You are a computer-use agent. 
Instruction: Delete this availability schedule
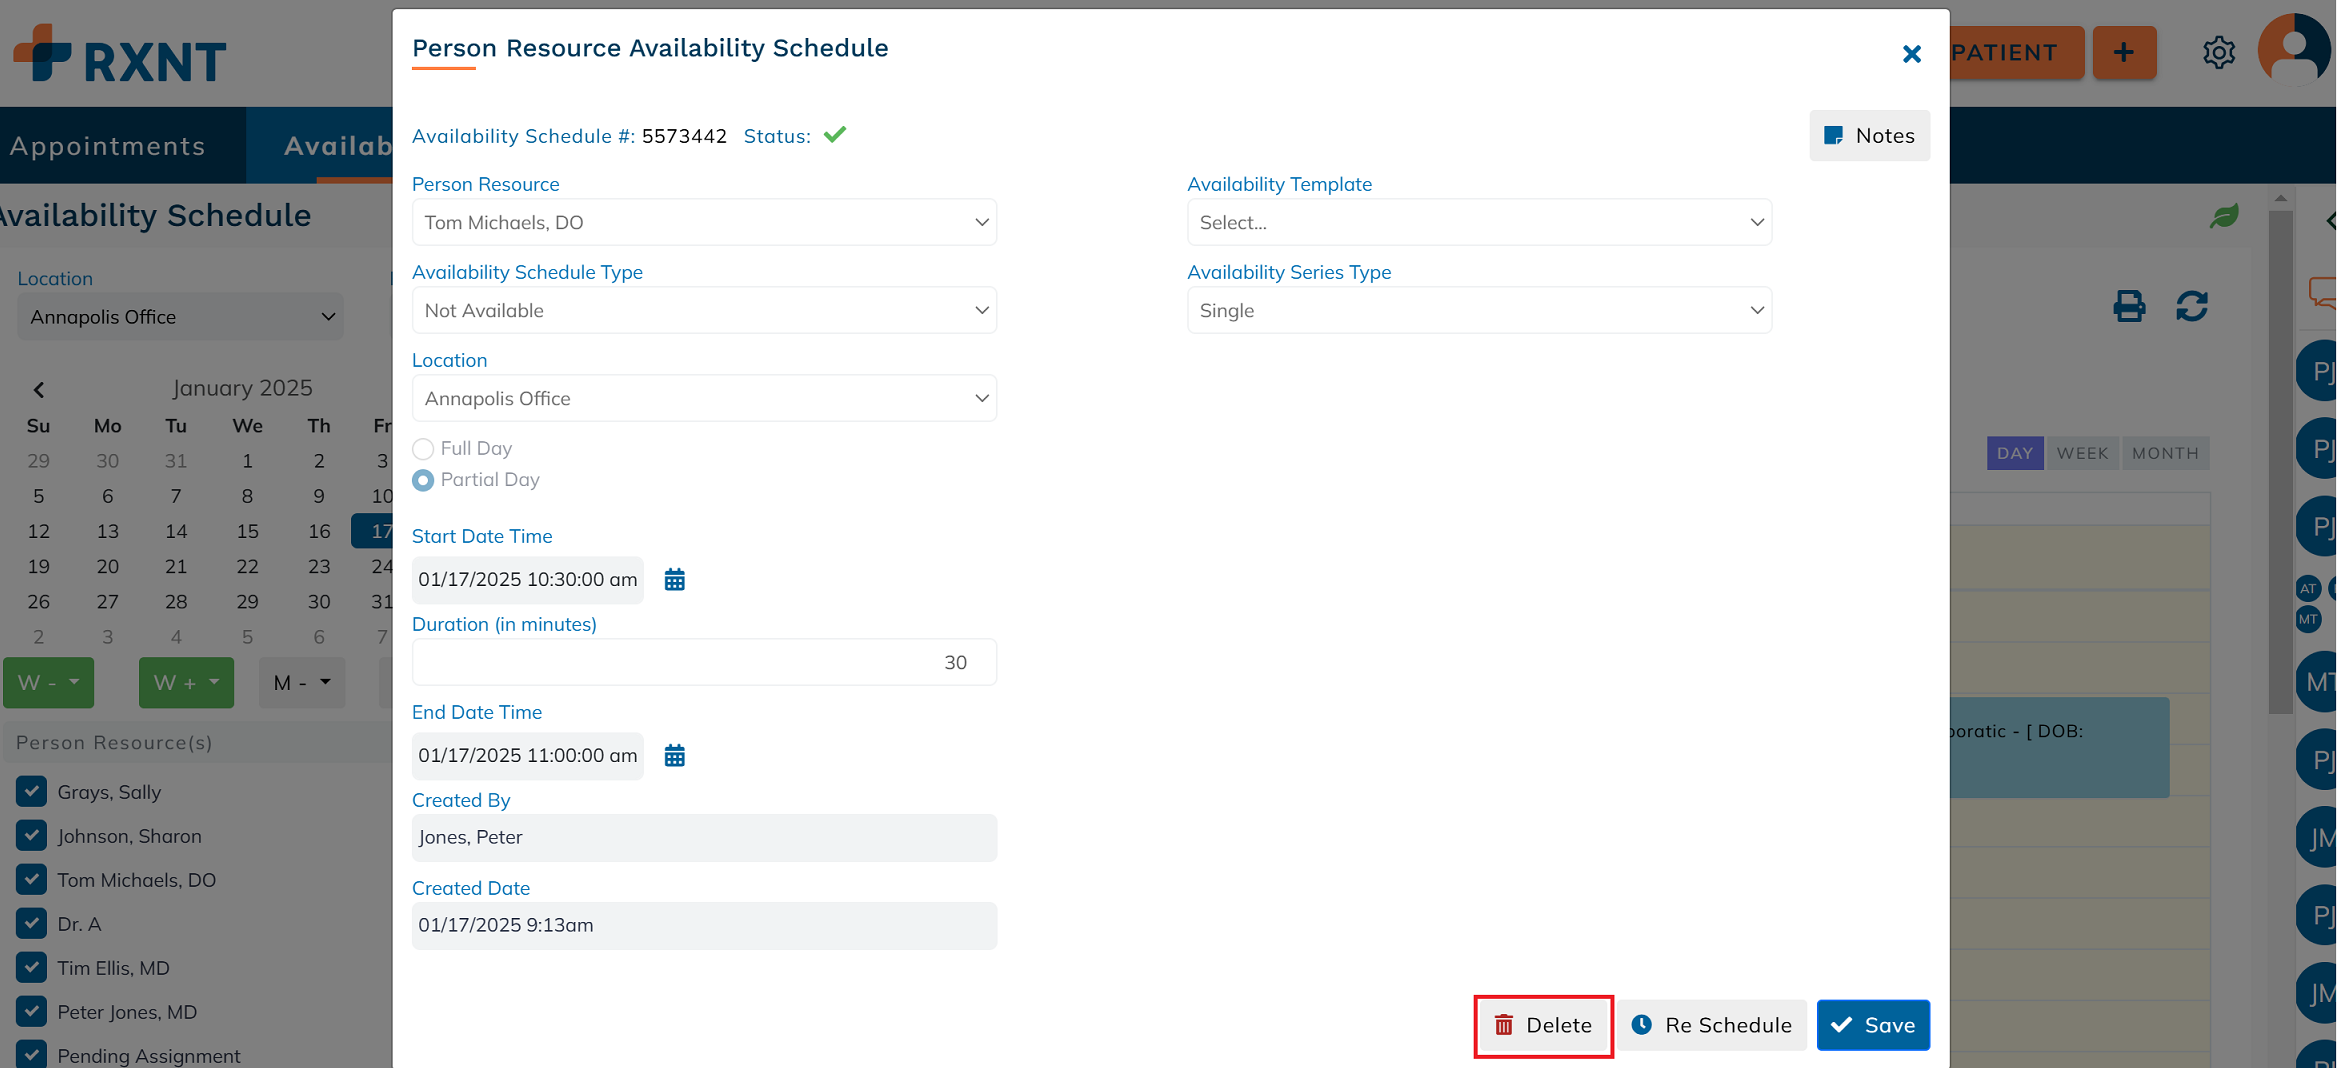[1543, 1025]
